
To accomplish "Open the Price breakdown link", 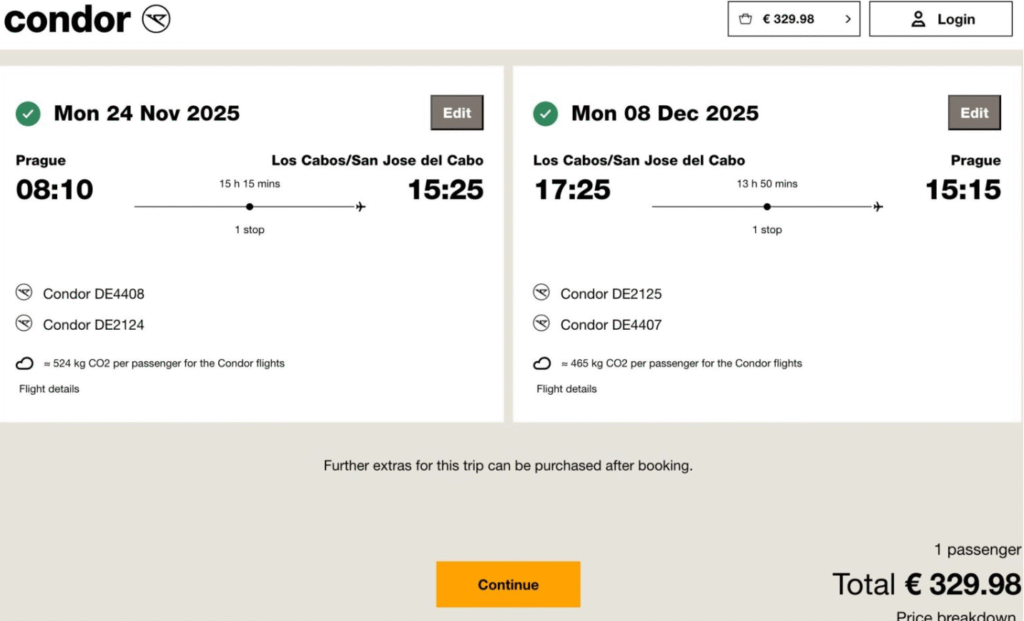I will click(x=957, y=615).
